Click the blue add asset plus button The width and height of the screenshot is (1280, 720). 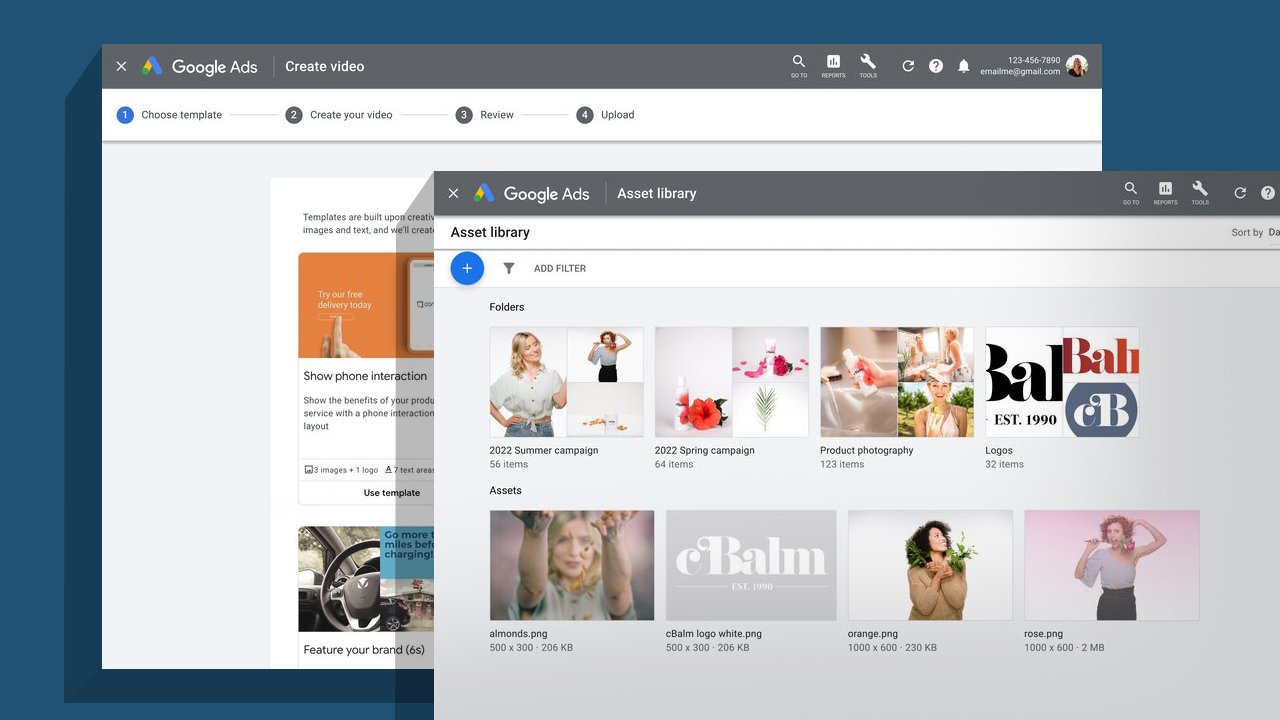click(467, 268)
